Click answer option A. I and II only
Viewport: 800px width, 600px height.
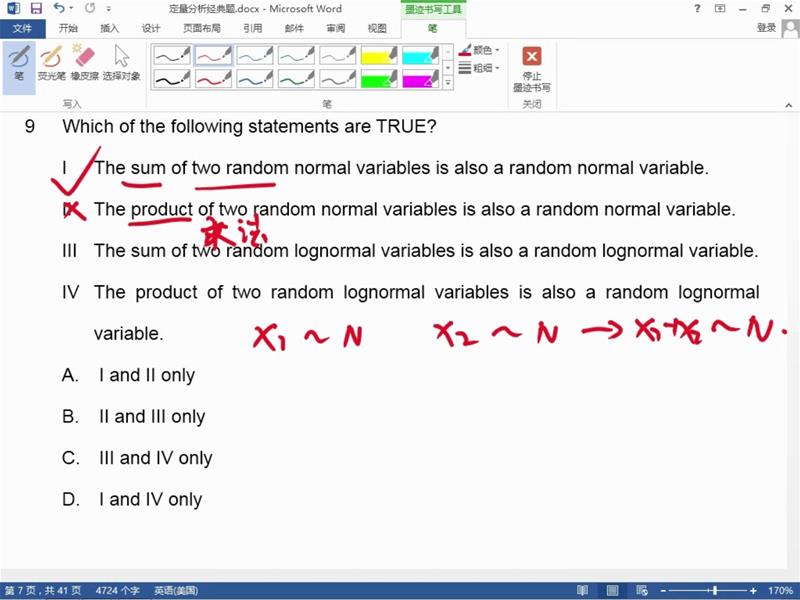[x=129, y=376]
